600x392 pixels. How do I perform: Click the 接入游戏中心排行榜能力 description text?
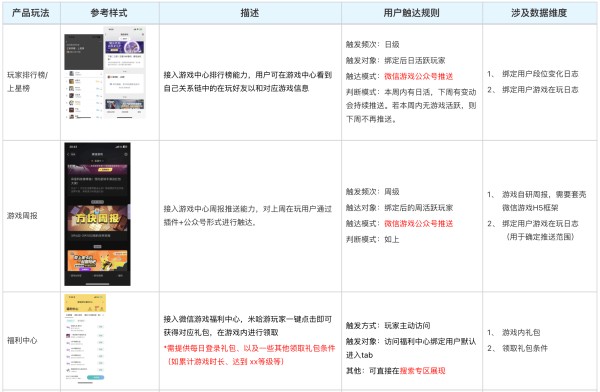(x=248, y=82)
